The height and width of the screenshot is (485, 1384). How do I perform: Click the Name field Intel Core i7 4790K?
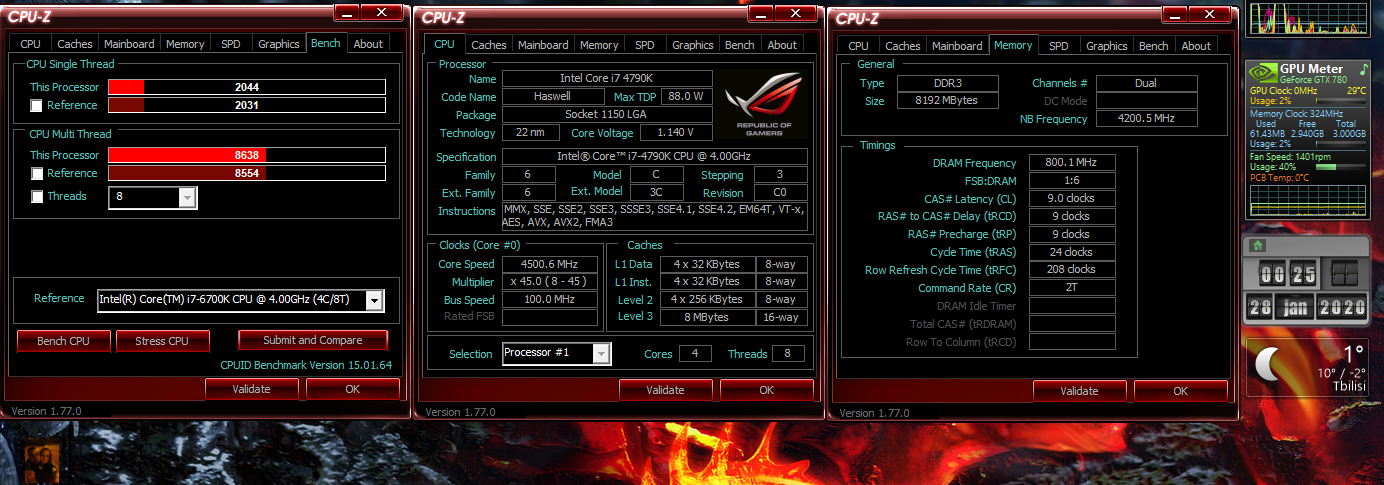coord(607,79)
